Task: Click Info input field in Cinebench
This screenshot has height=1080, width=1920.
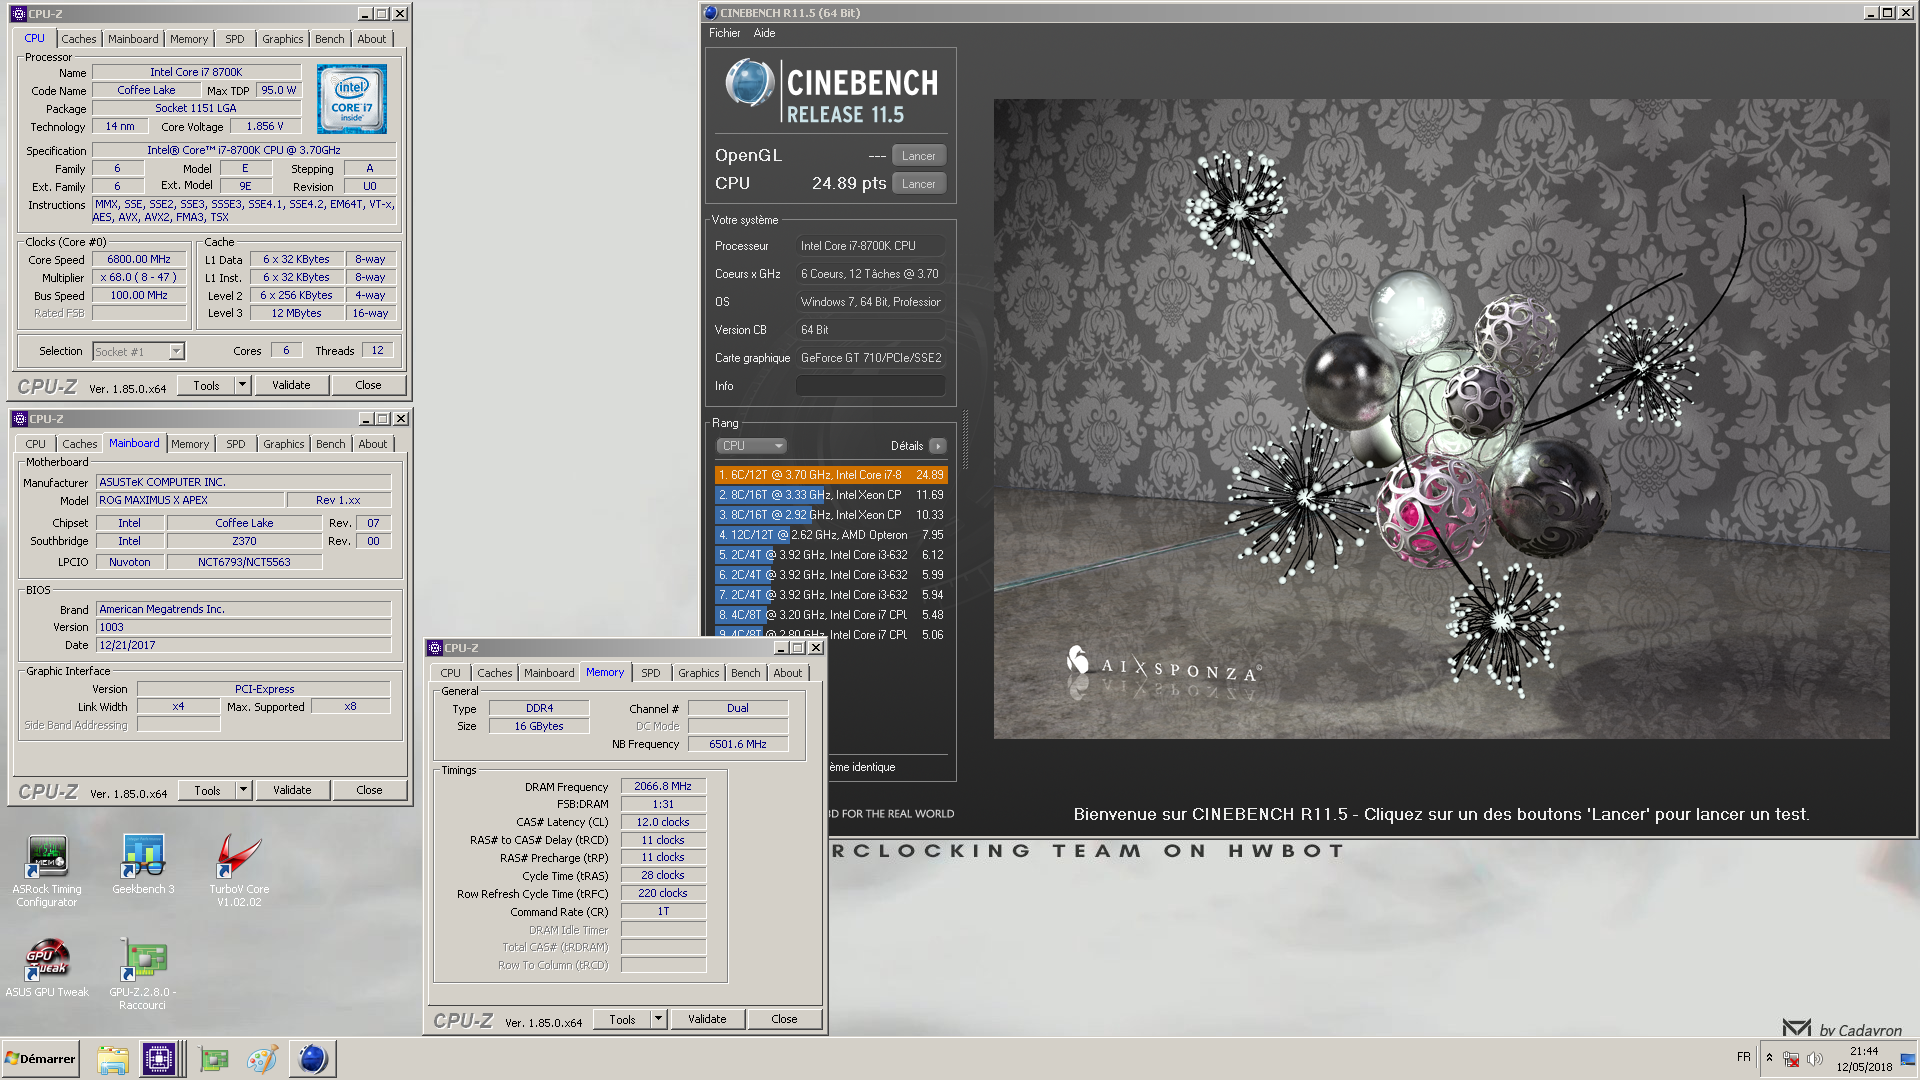Action: 870,386
